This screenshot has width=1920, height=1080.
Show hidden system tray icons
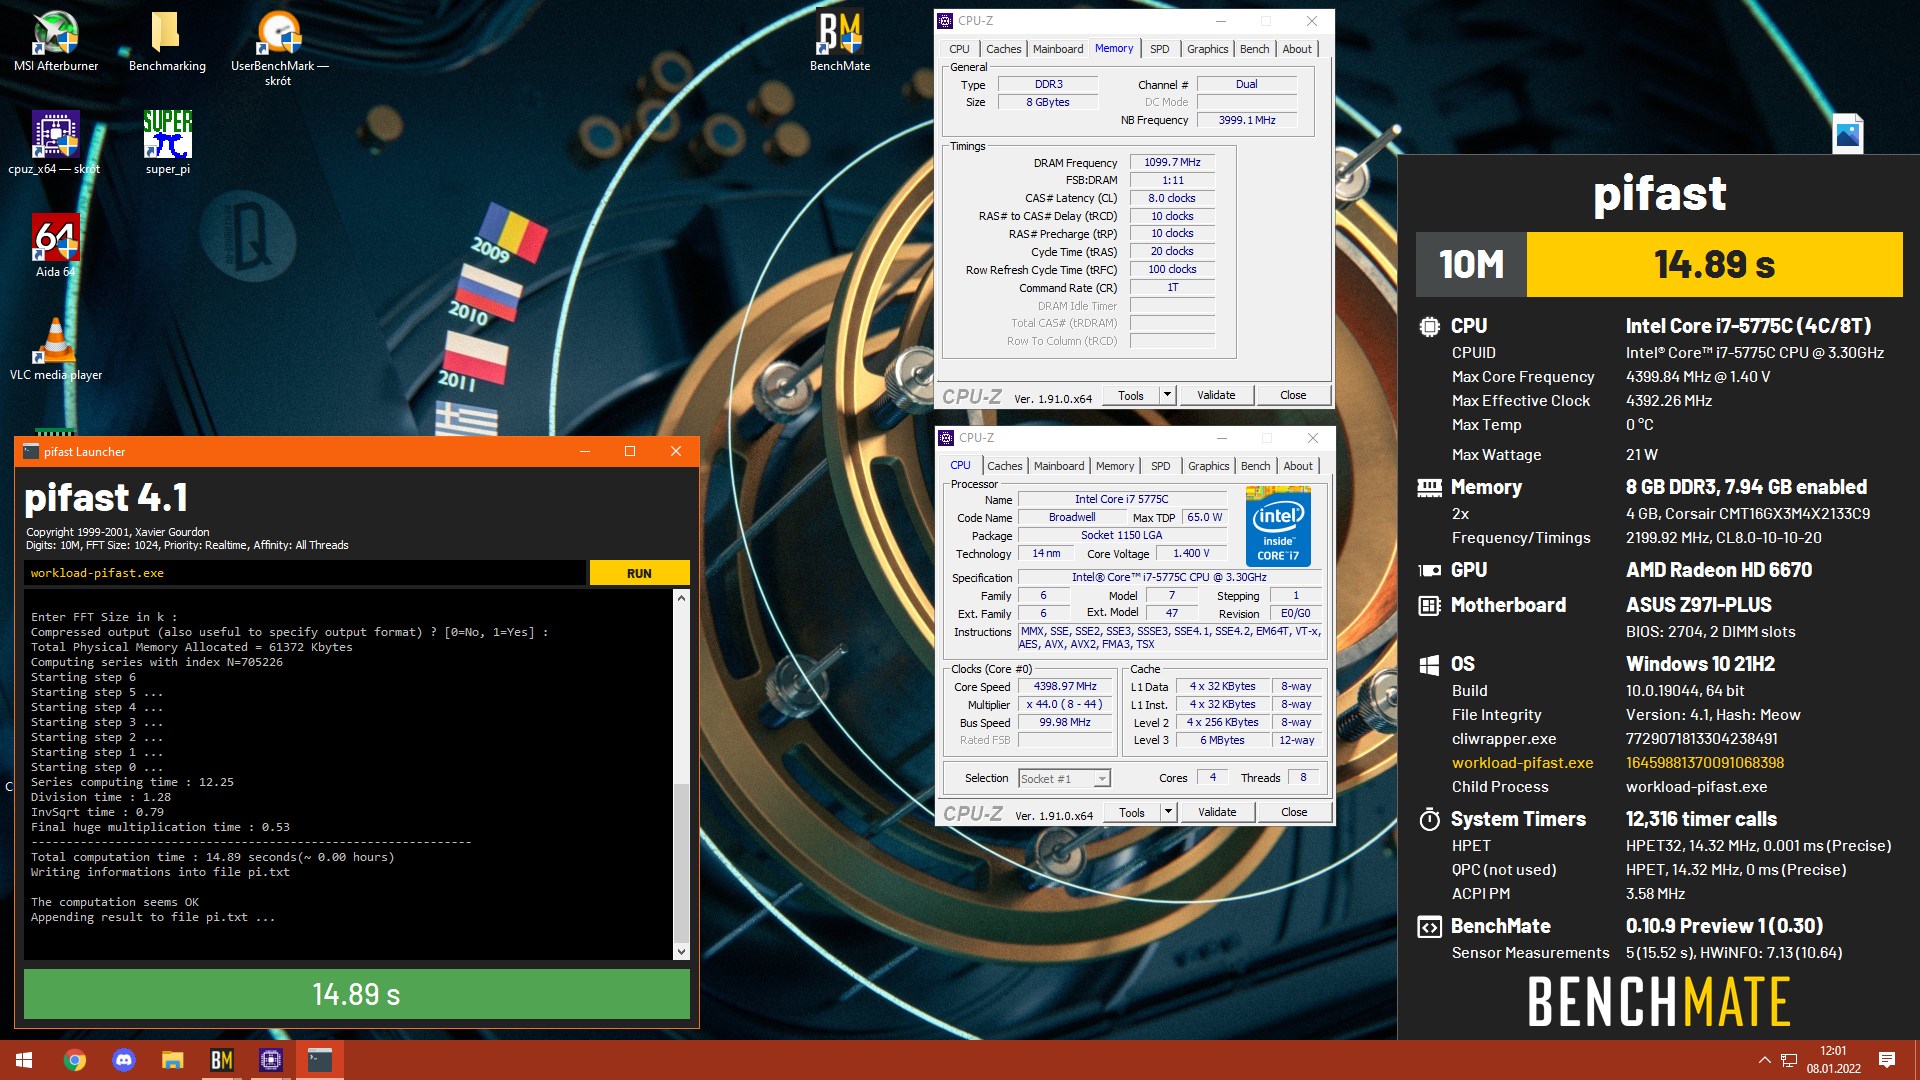coord(1764,1060)
